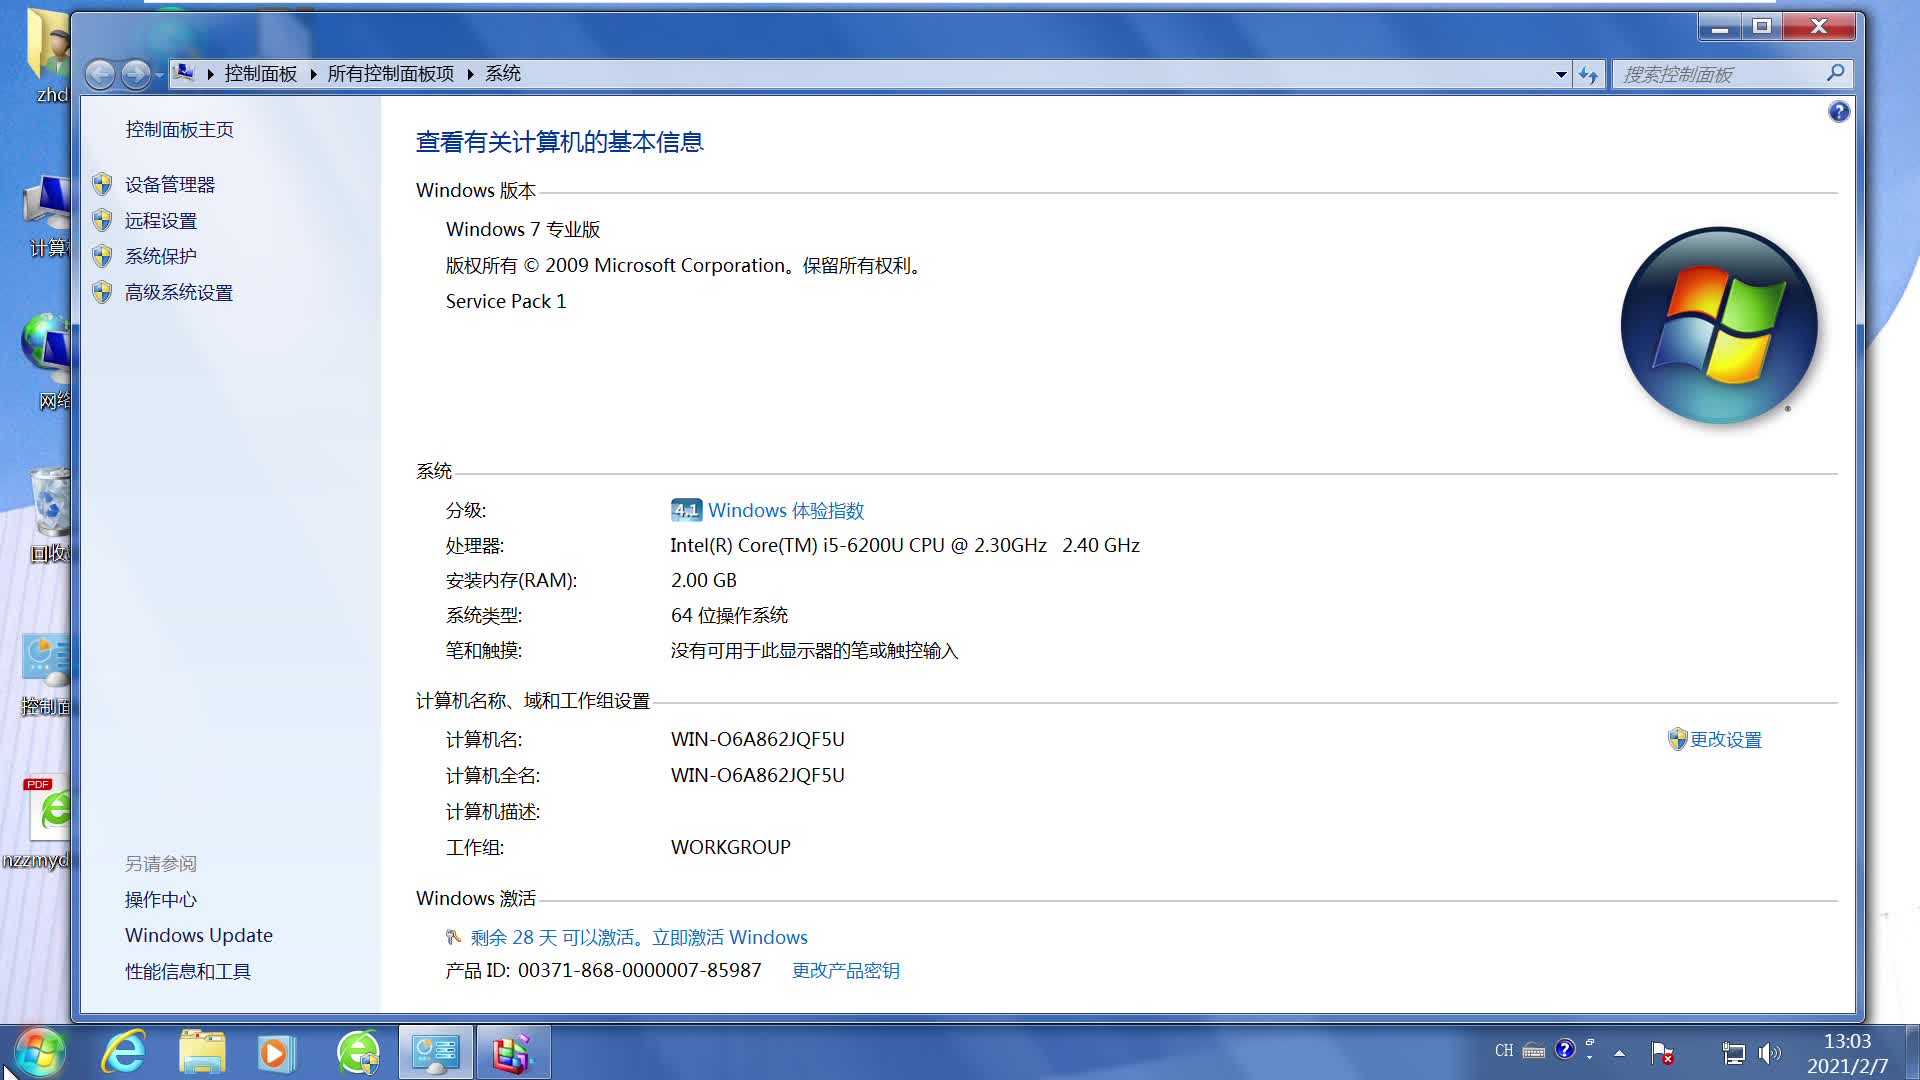
Task: Click the 控制面板 breadcrumb
Action: [260, 74]
